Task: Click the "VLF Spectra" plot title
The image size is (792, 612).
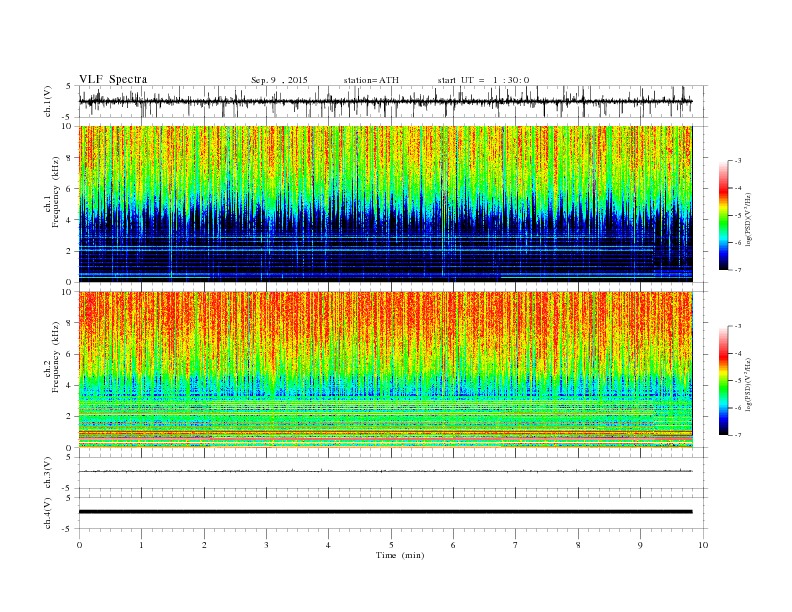Action: 113,79
